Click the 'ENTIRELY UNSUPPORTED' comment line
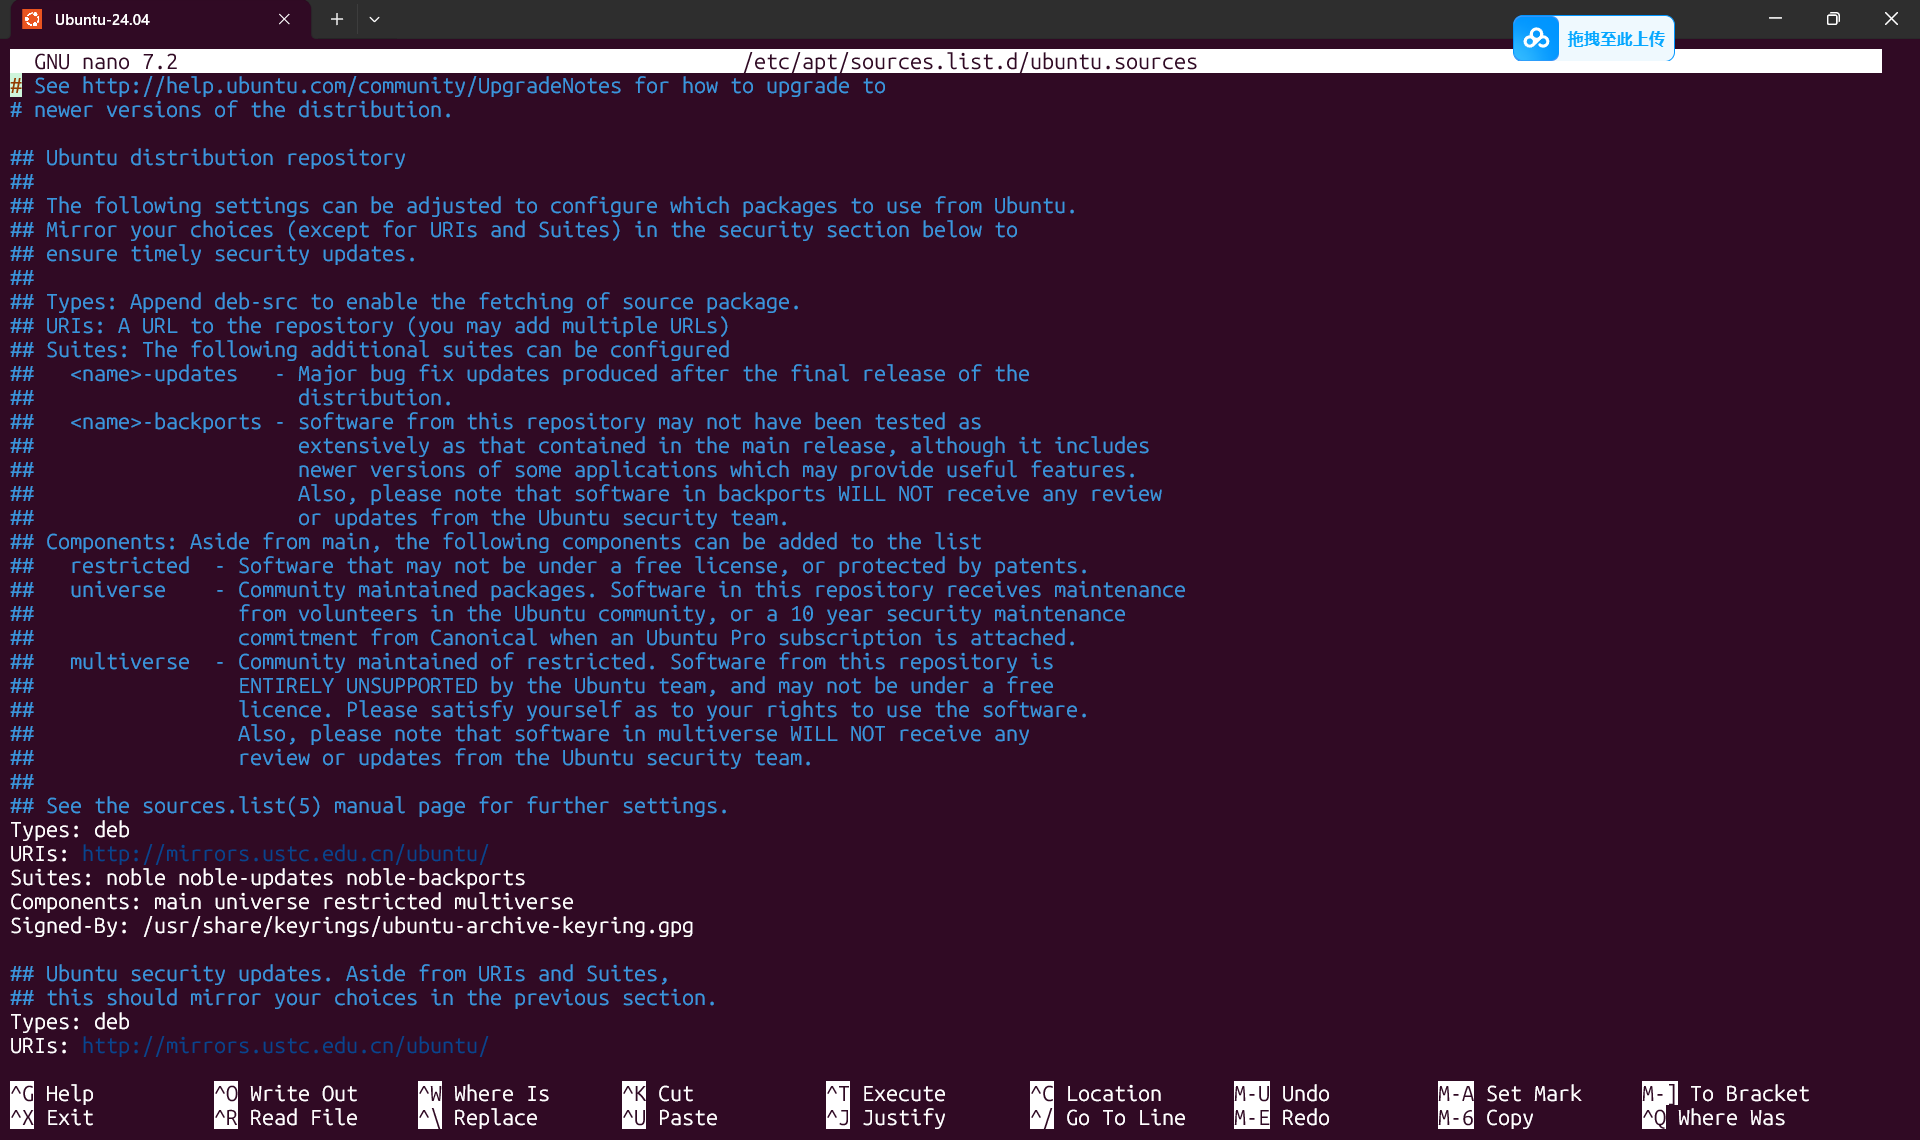 [532, 686]
